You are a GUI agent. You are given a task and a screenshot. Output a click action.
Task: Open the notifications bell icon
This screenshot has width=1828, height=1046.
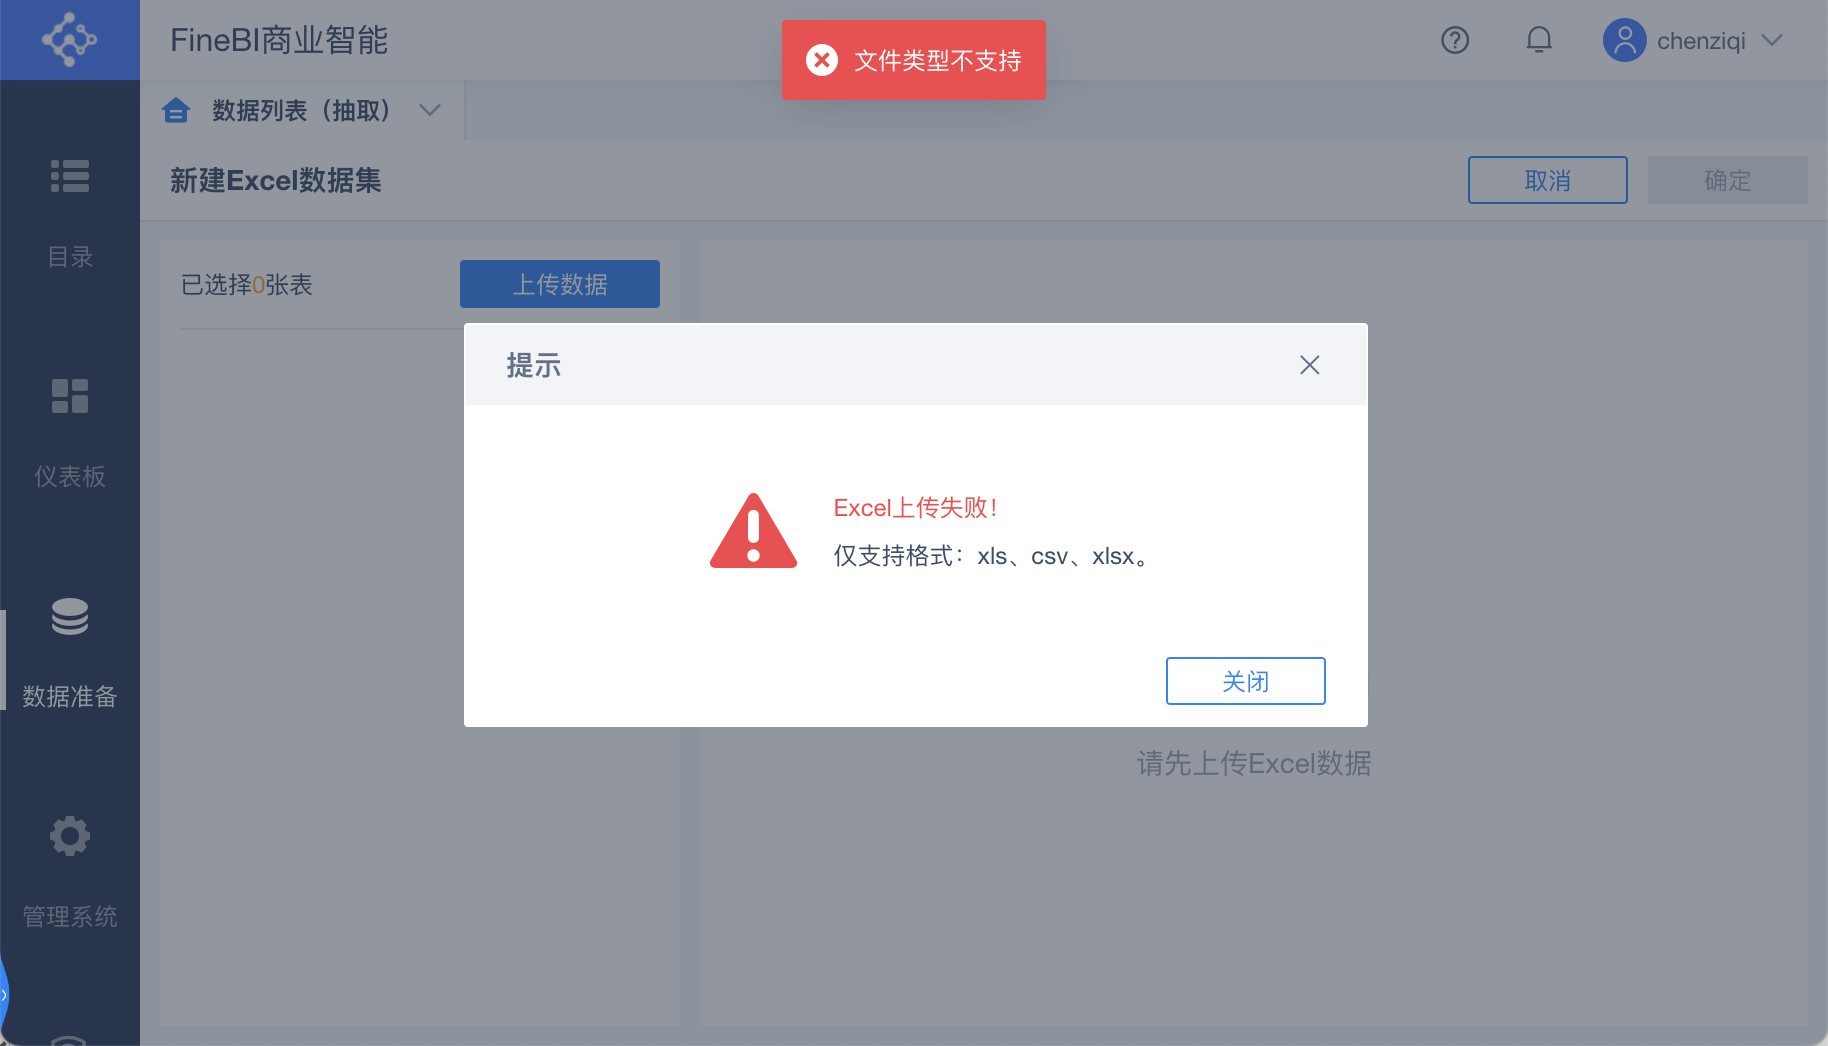tap(1539, 40)
